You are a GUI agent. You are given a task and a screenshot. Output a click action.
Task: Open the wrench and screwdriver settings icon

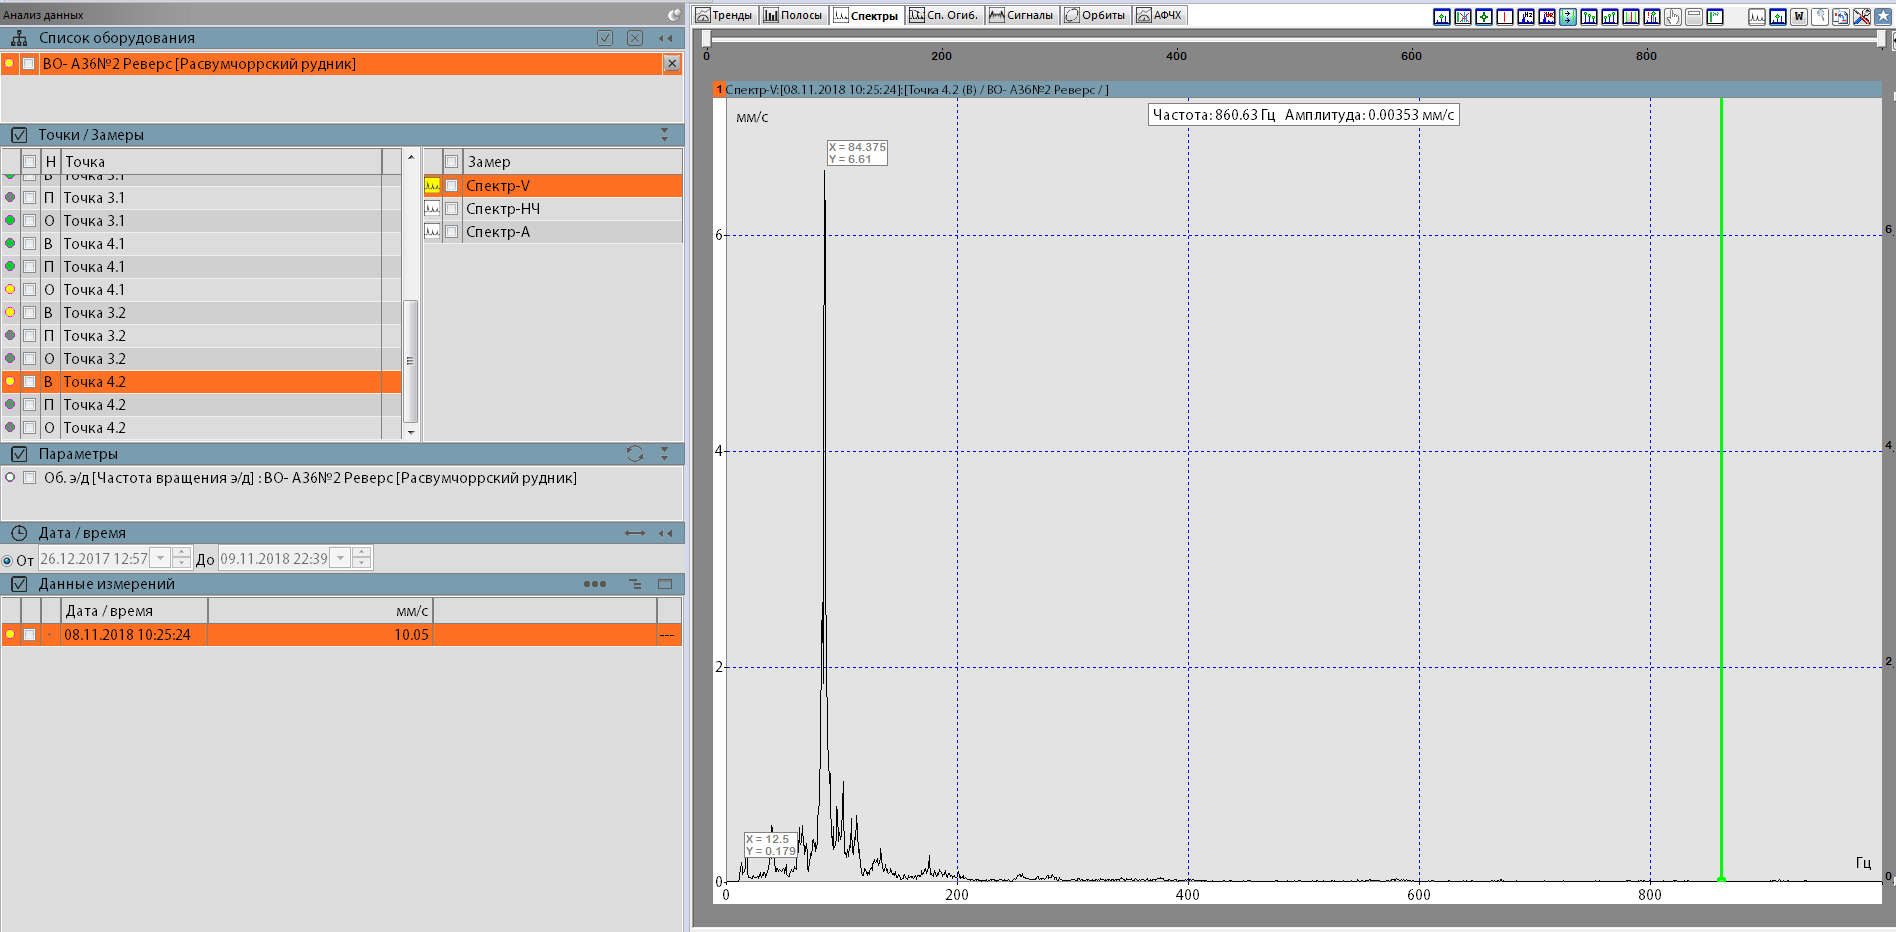click(1862, 17)
